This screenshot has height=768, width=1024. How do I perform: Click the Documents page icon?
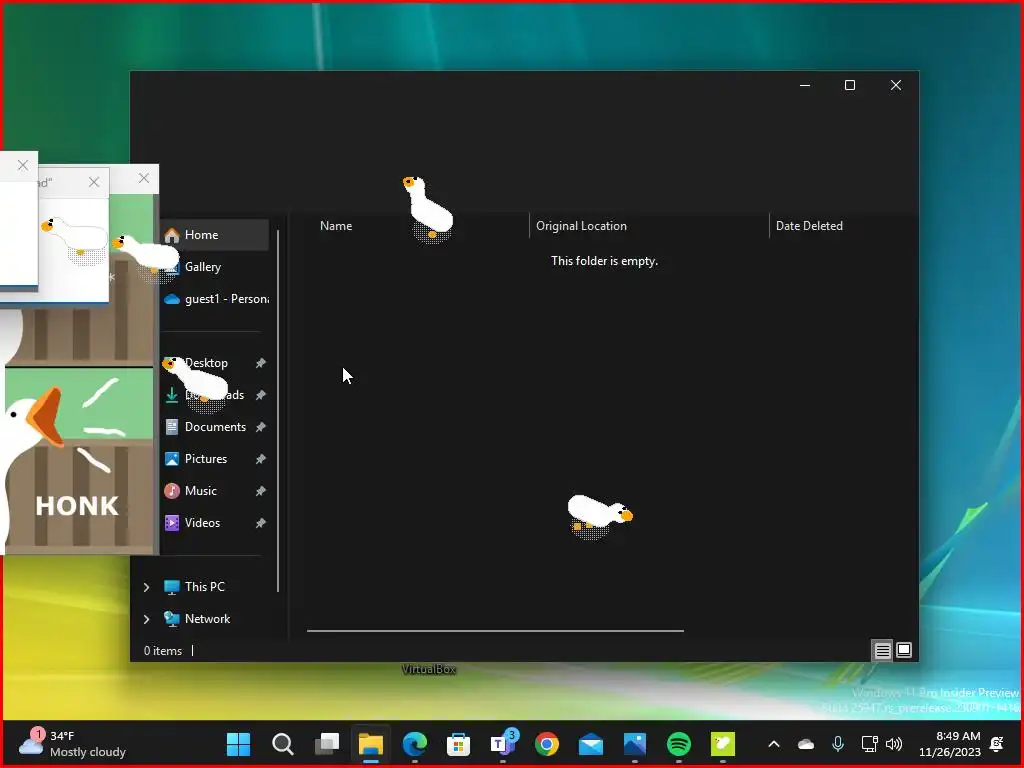point(172,427)
